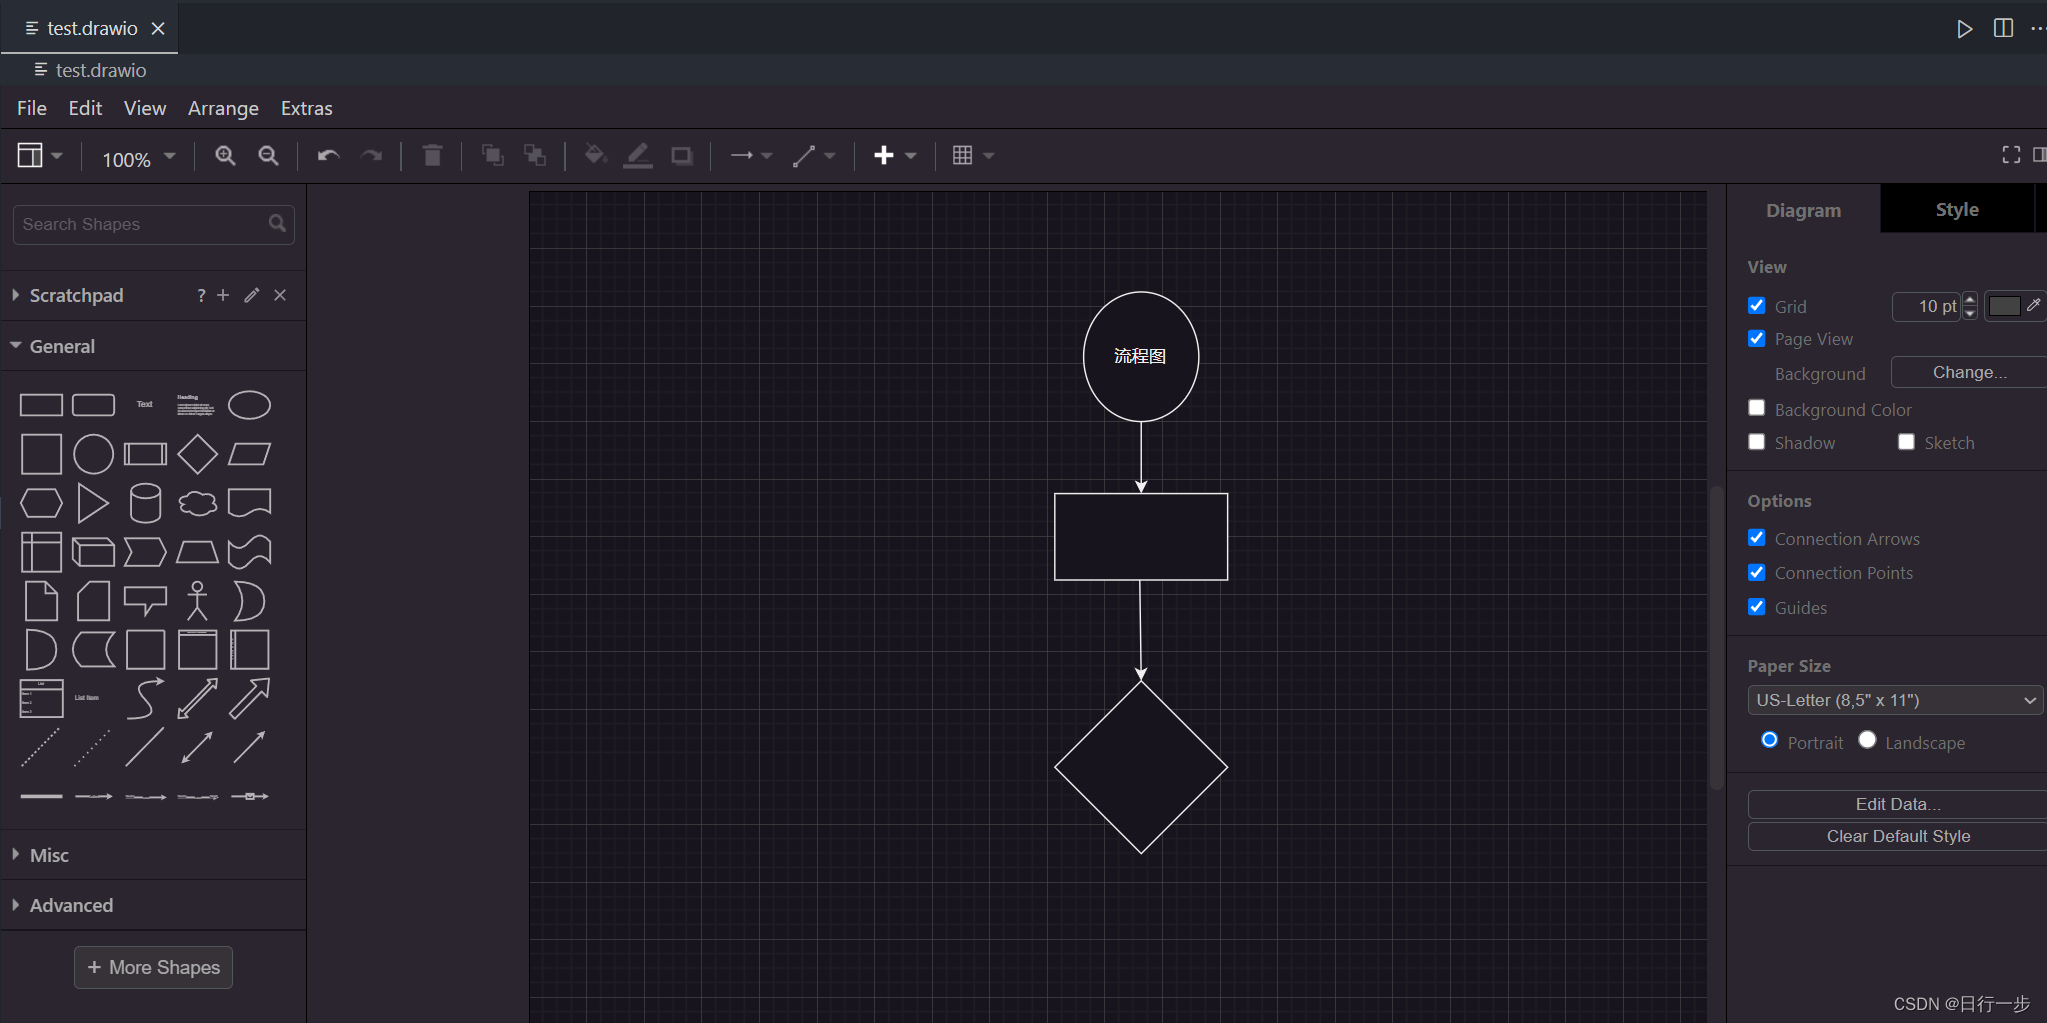Select the Landscape radio button
This screenshot has height=1023, width=2047.
click(x=1867, y=740)
